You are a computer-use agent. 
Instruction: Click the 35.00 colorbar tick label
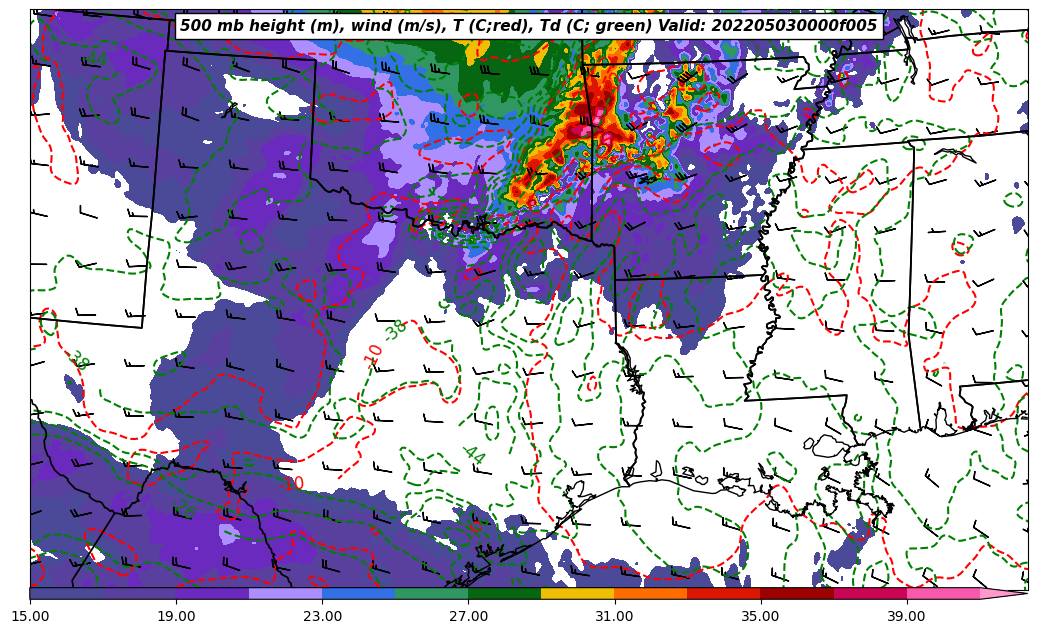tap(760, 616)
